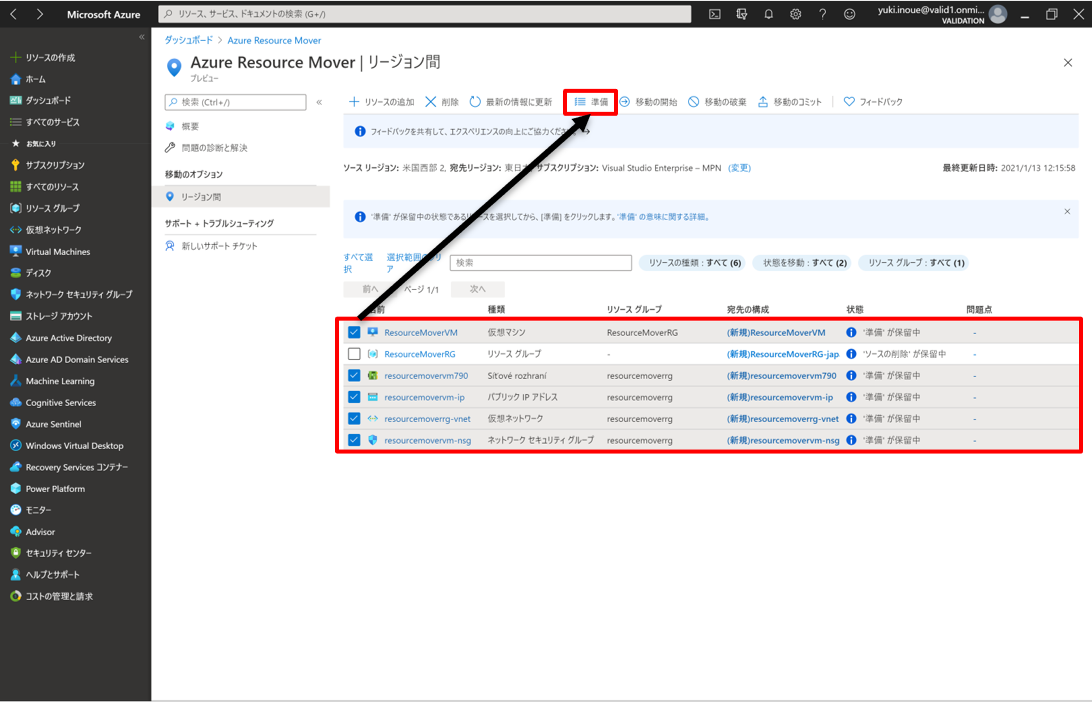Click 移動の破棄 in the toolbar
This screenshot has width=1092, height=702.
[717, 102]
